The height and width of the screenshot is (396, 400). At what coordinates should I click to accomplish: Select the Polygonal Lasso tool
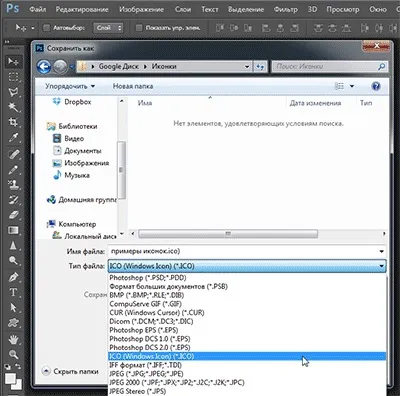(13, 92)
